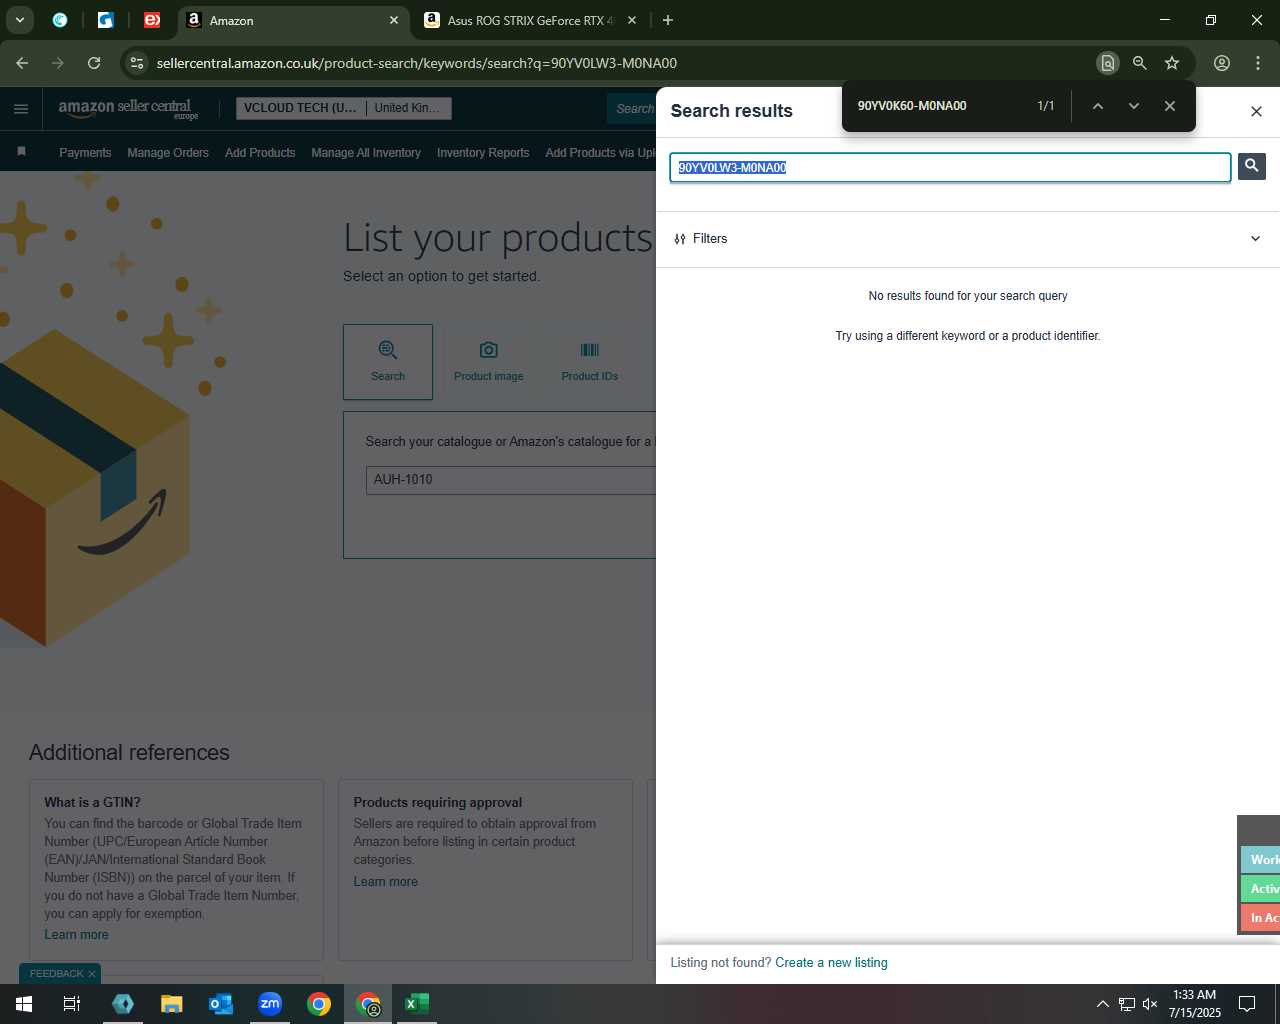
Task: Click the muted volume tray icon
Action: (1150, 1004)
